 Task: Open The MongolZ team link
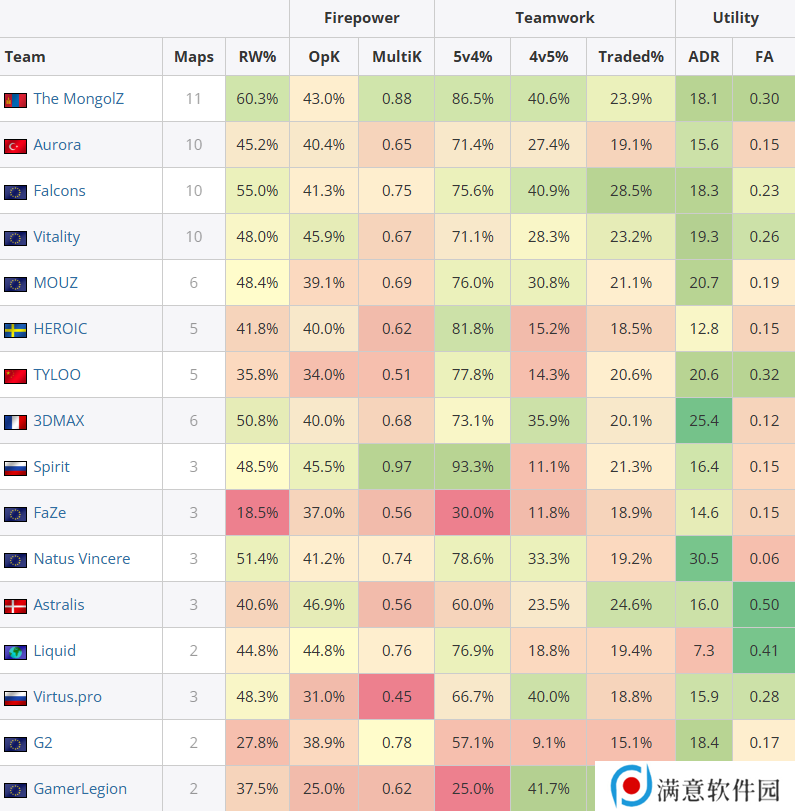[79, 99]
